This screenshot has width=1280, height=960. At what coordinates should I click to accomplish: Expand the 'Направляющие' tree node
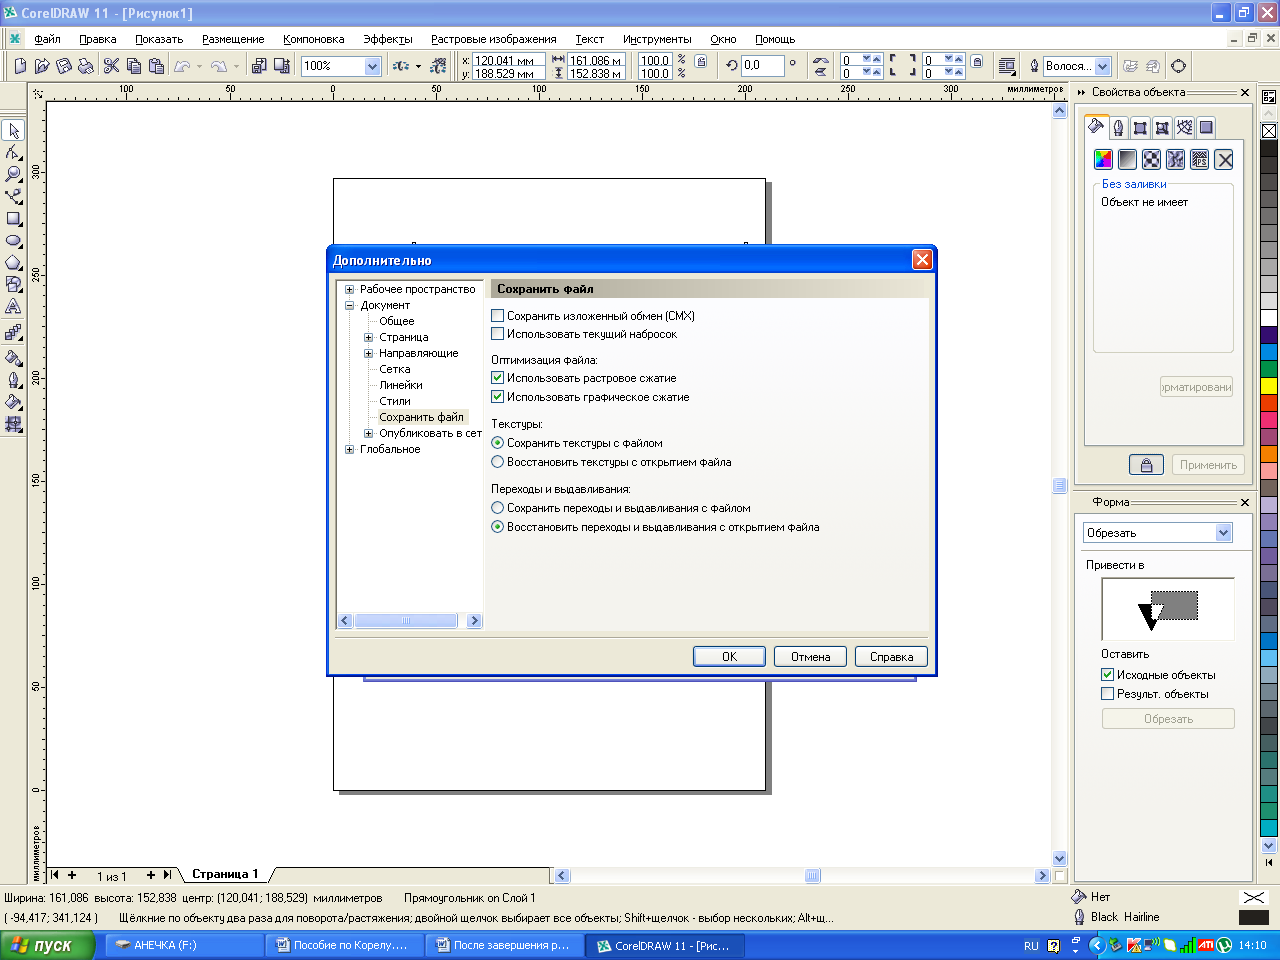(x=369, y=353)
